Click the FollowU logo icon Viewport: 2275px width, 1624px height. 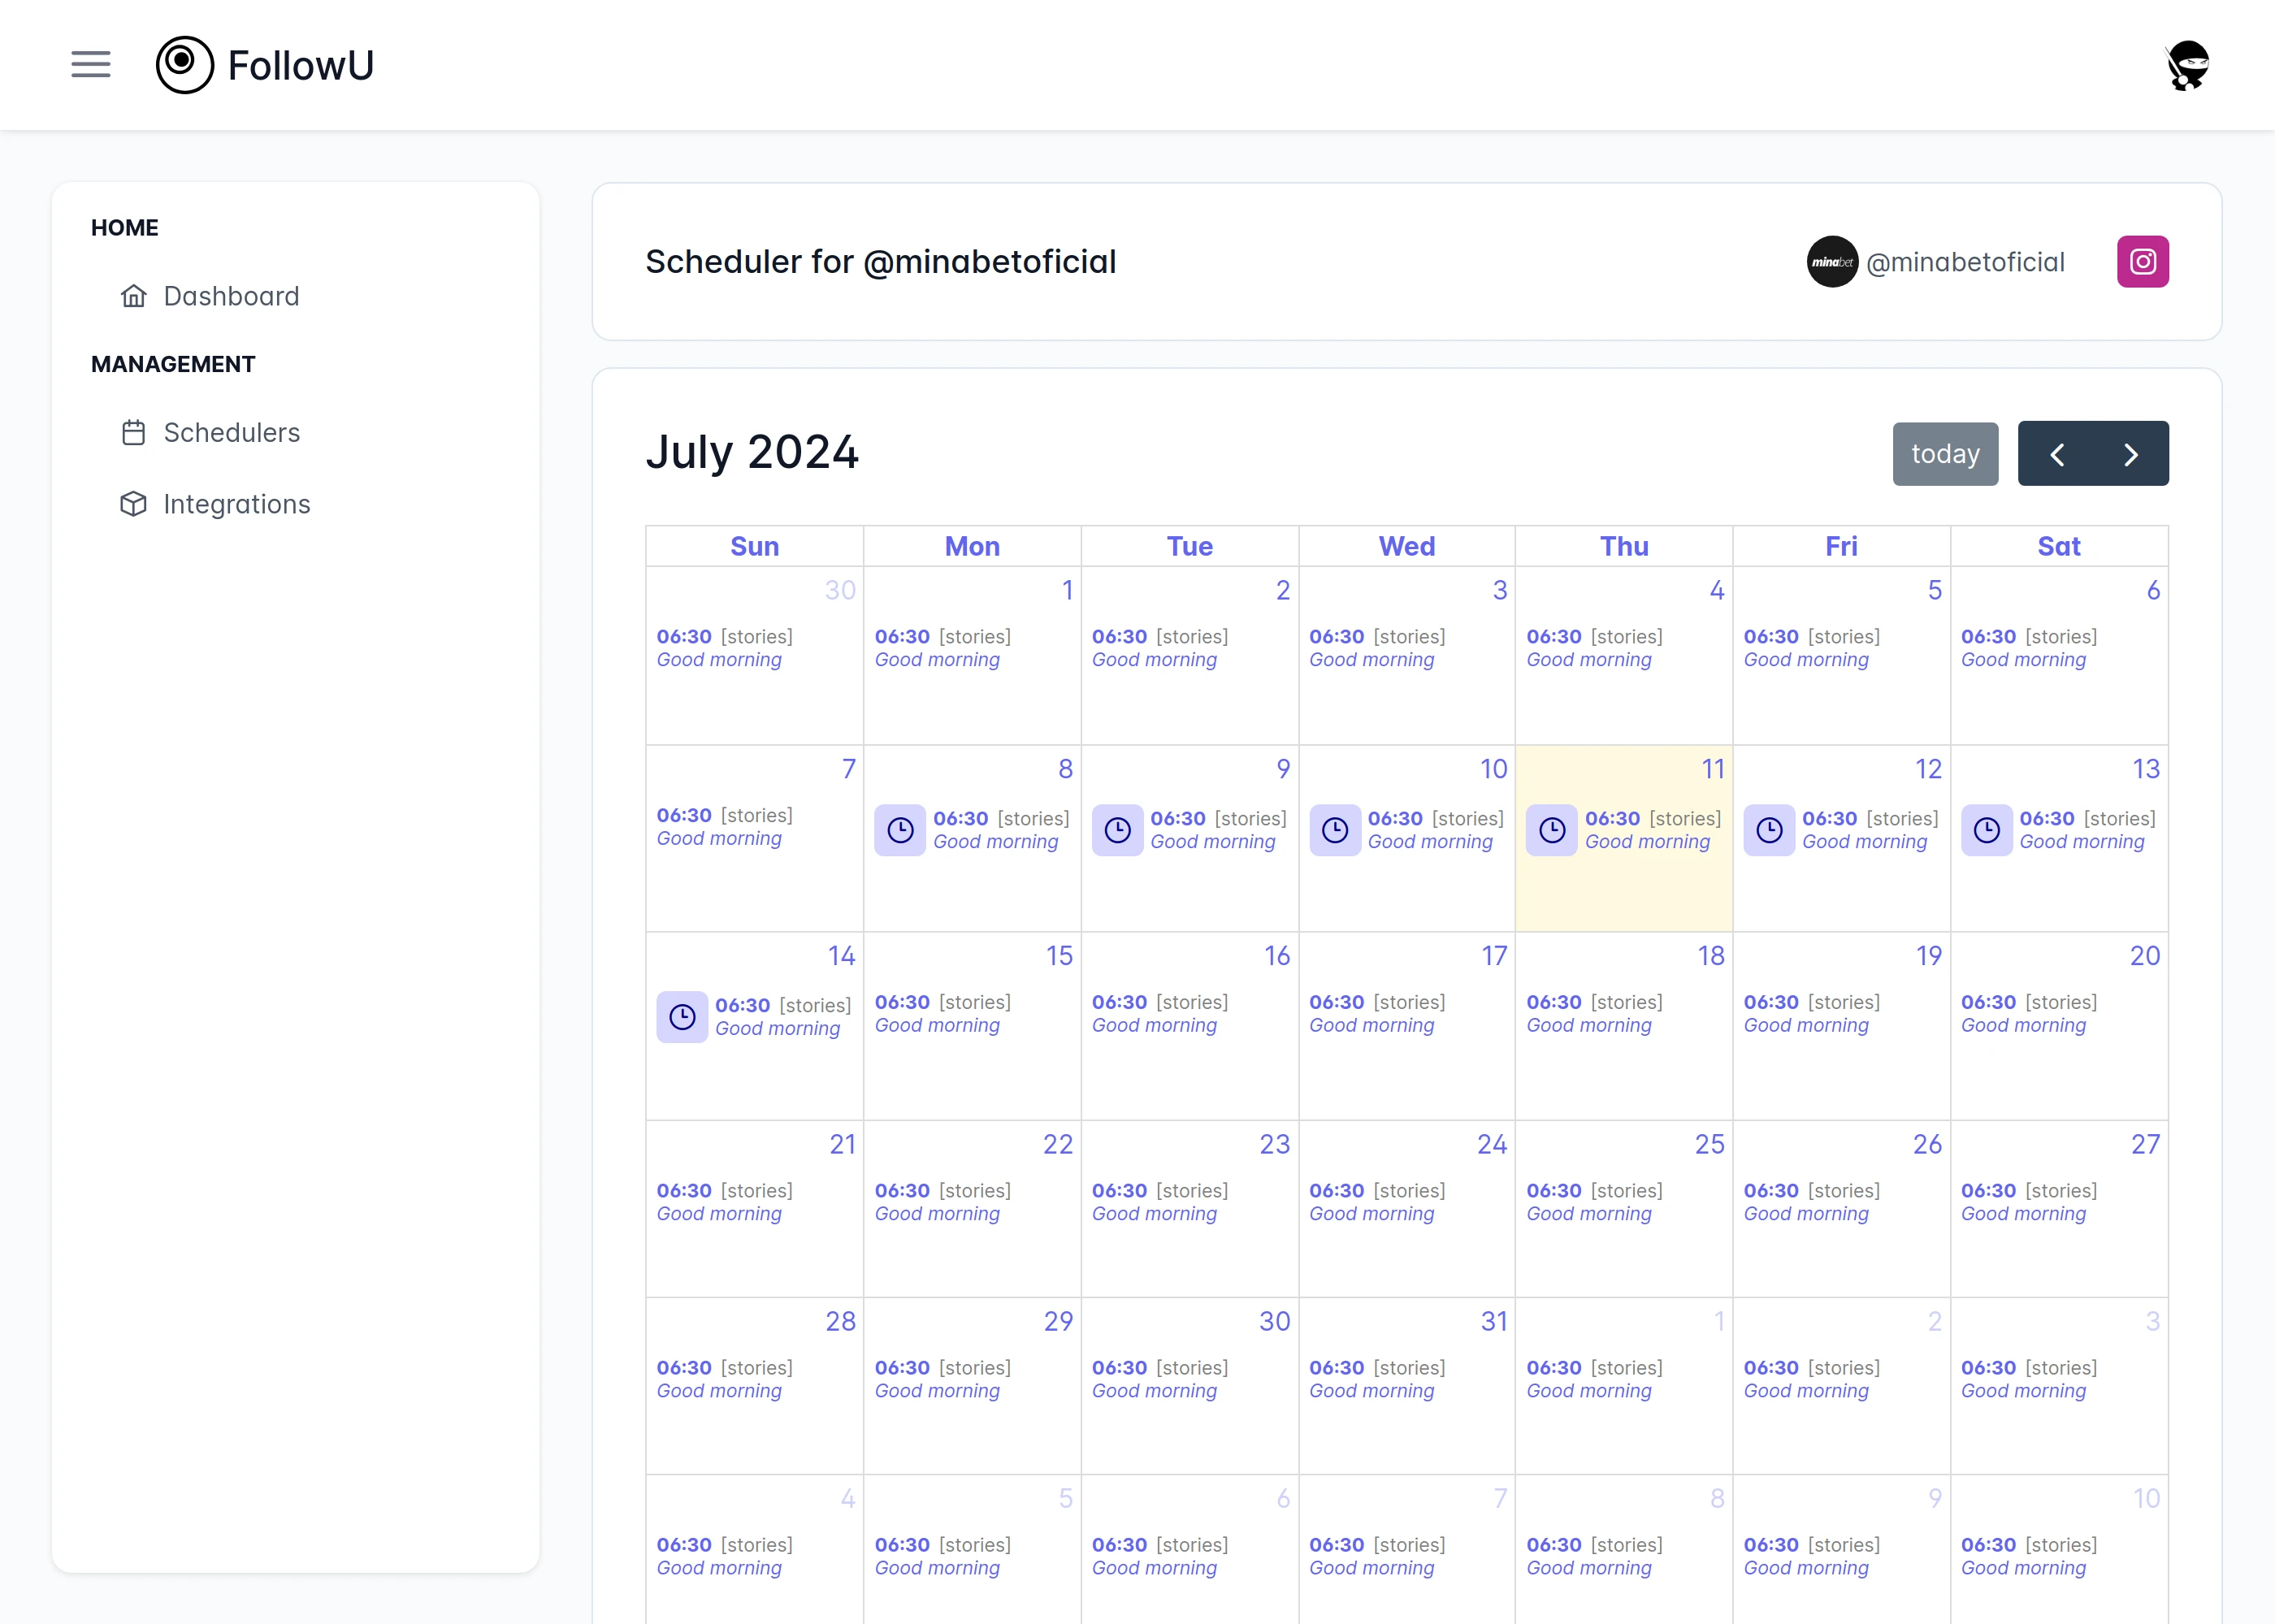pyautogui.click(x=185, y=65)
